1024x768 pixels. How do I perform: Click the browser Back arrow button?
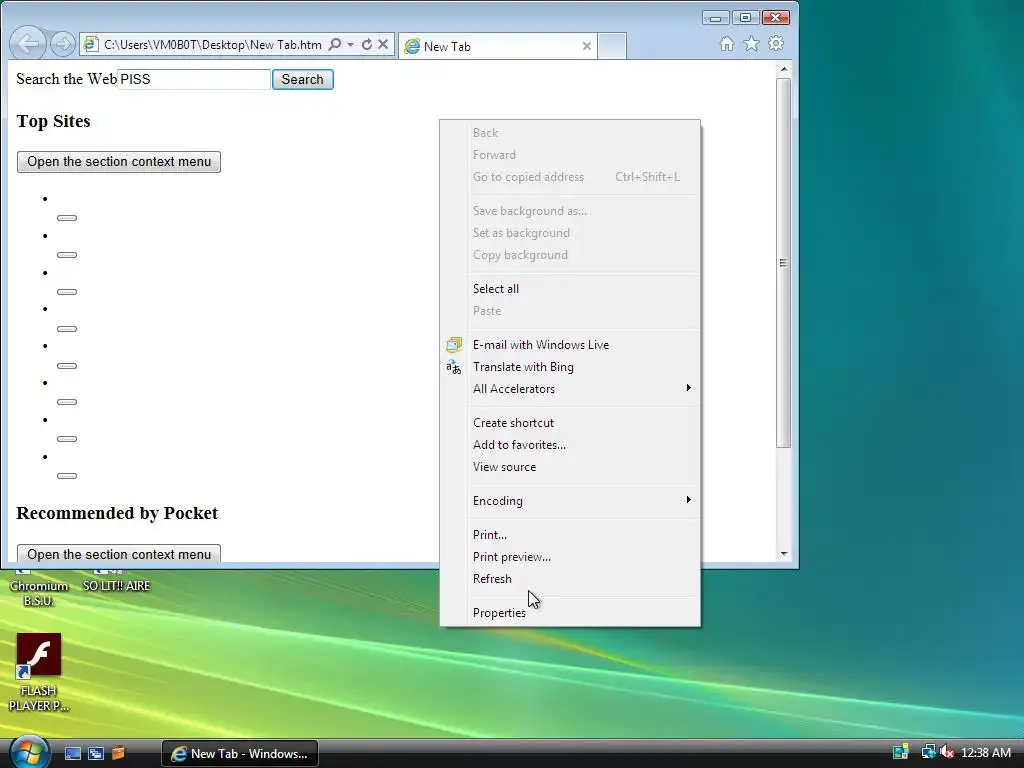point(28,44)
